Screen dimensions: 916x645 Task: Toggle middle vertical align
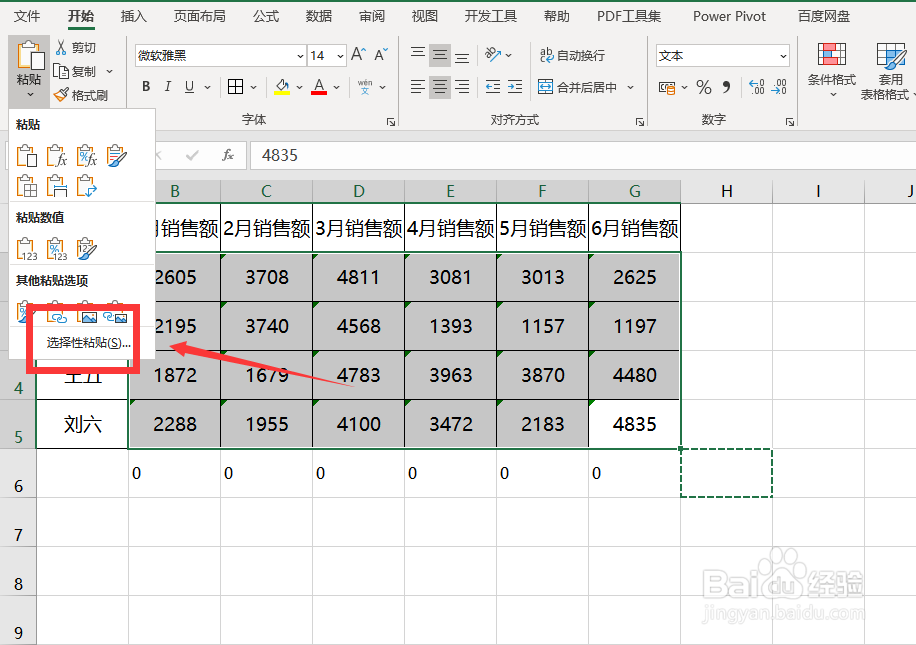(x=440, y=55)
